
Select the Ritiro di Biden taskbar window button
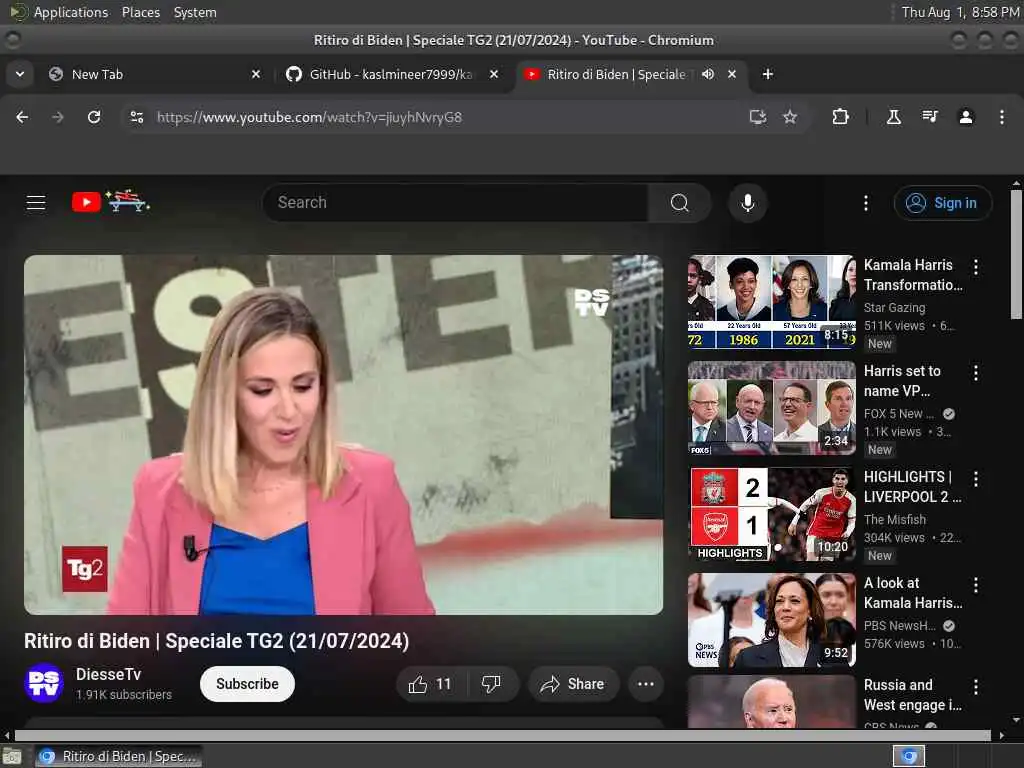tap(119, 756)
